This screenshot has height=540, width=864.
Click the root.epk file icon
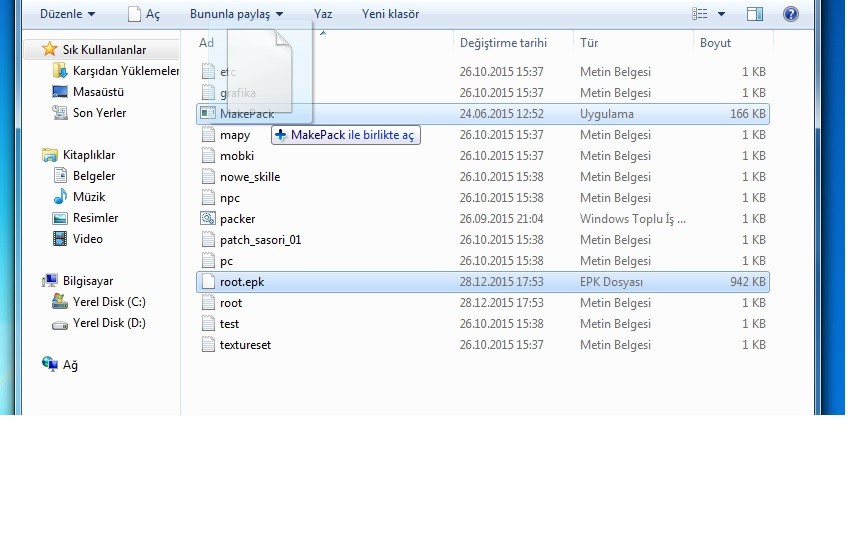pos(208,281)
